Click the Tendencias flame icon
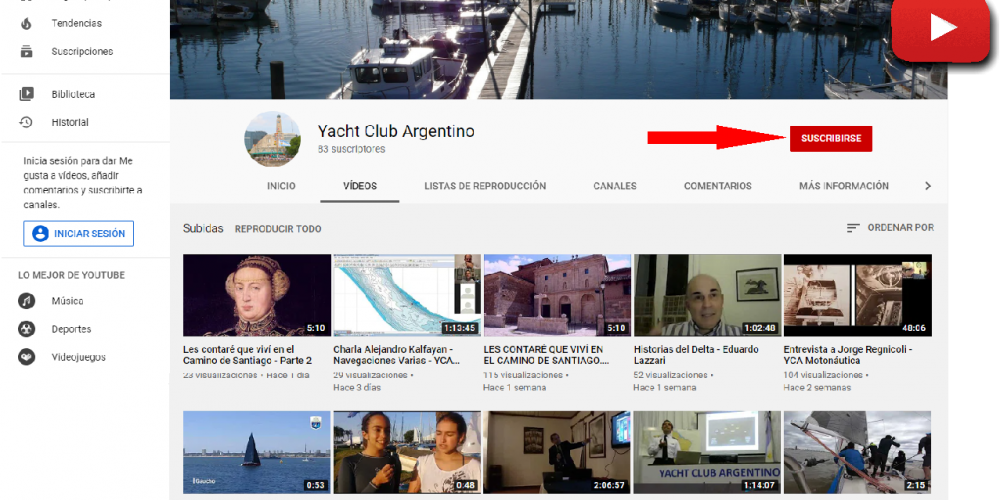The image size is (1000, 500). [x=27, y=23]
